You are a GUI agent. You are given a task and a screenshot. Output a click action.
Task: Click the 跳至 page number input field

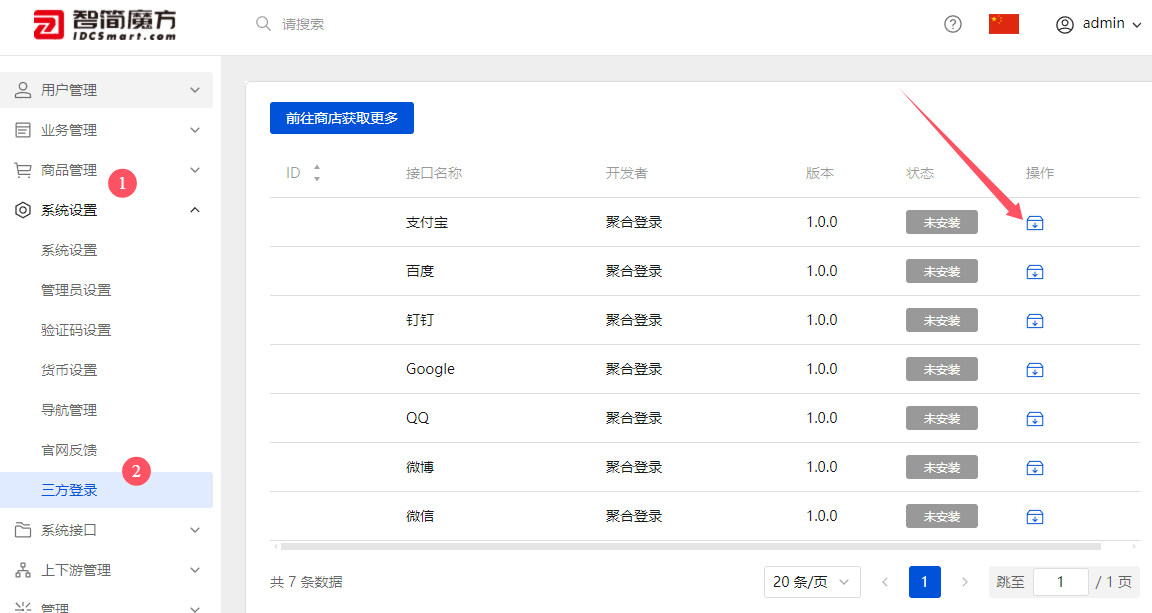1060,581
